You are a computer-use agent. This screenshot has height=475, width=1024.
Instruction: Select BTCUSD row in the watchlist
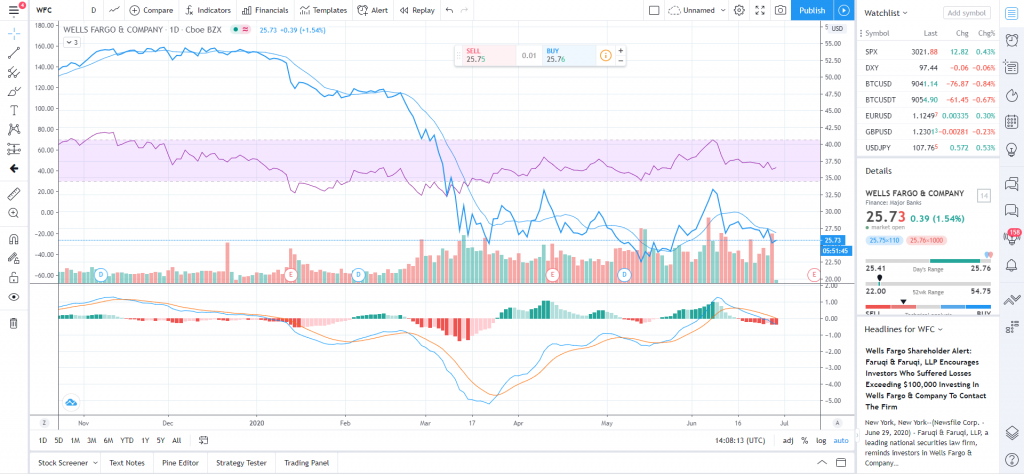pos(927,83)
